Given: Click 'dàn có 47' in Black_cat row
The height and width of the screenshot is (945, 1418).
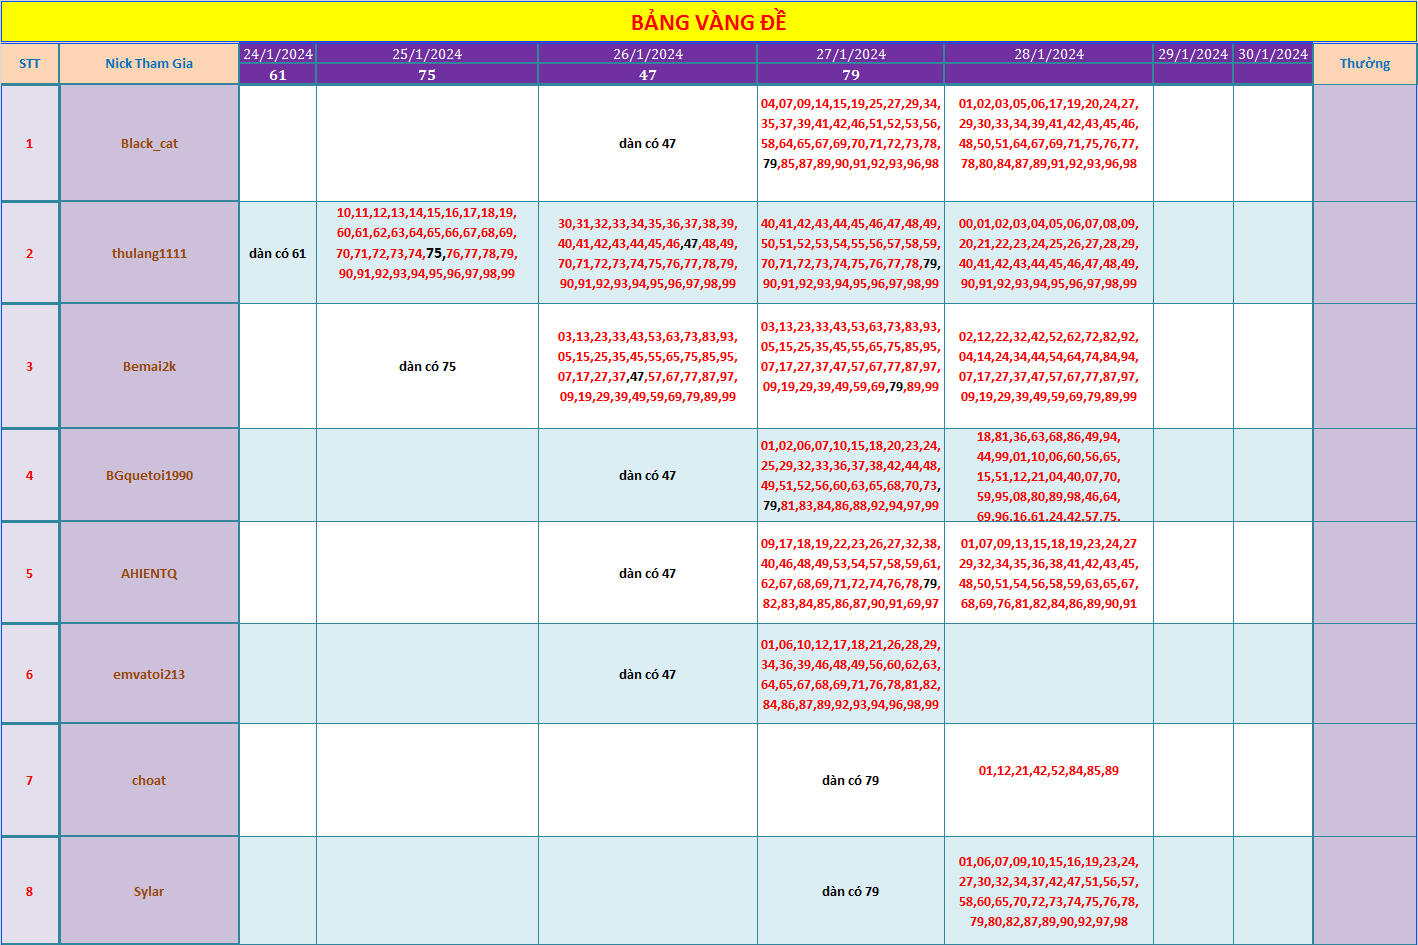Looking at the screenshot, I should point(648,143).
